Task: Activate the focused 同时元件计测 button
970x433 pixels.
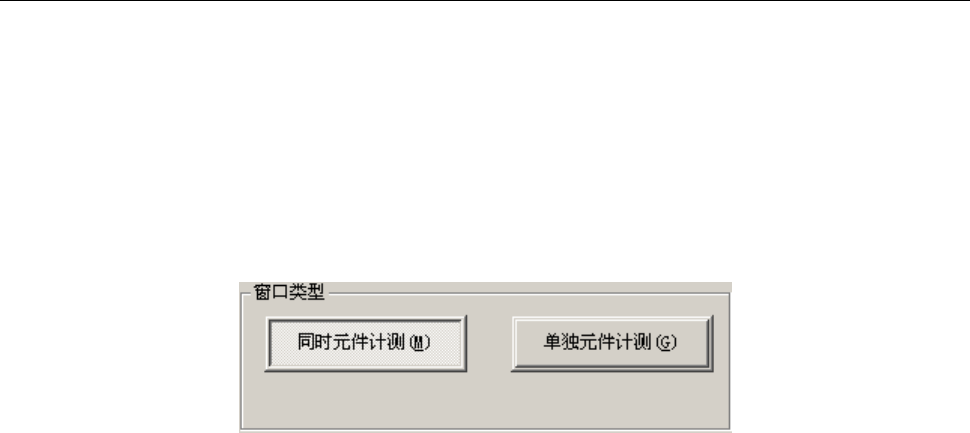Action: tap(366, 343)
